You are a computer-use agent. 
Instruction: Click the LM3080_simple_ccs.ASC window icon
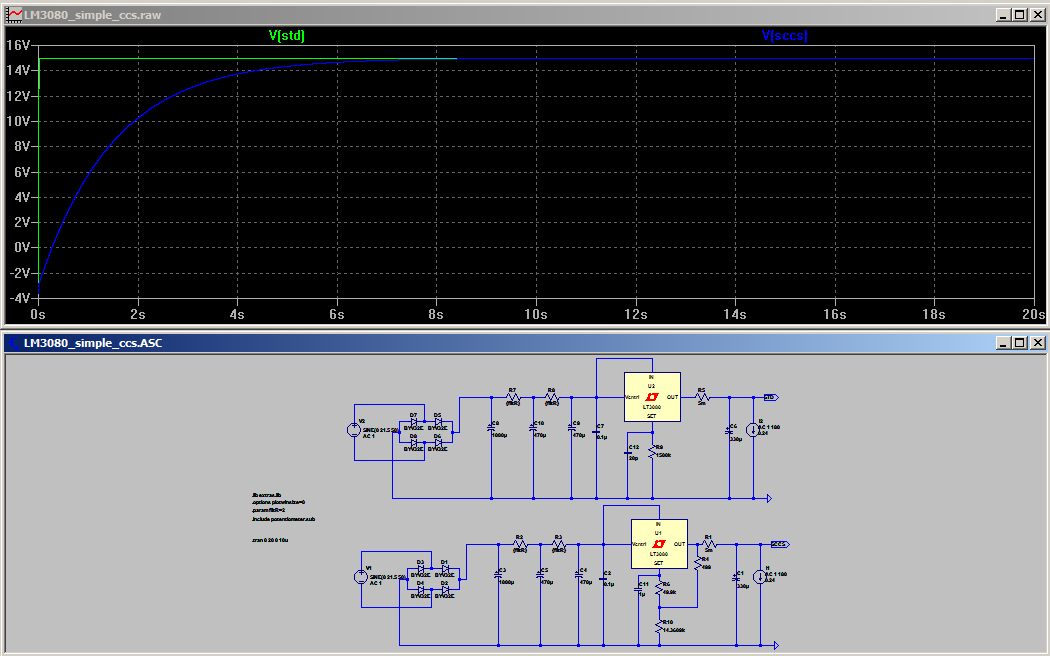(13, 343)
